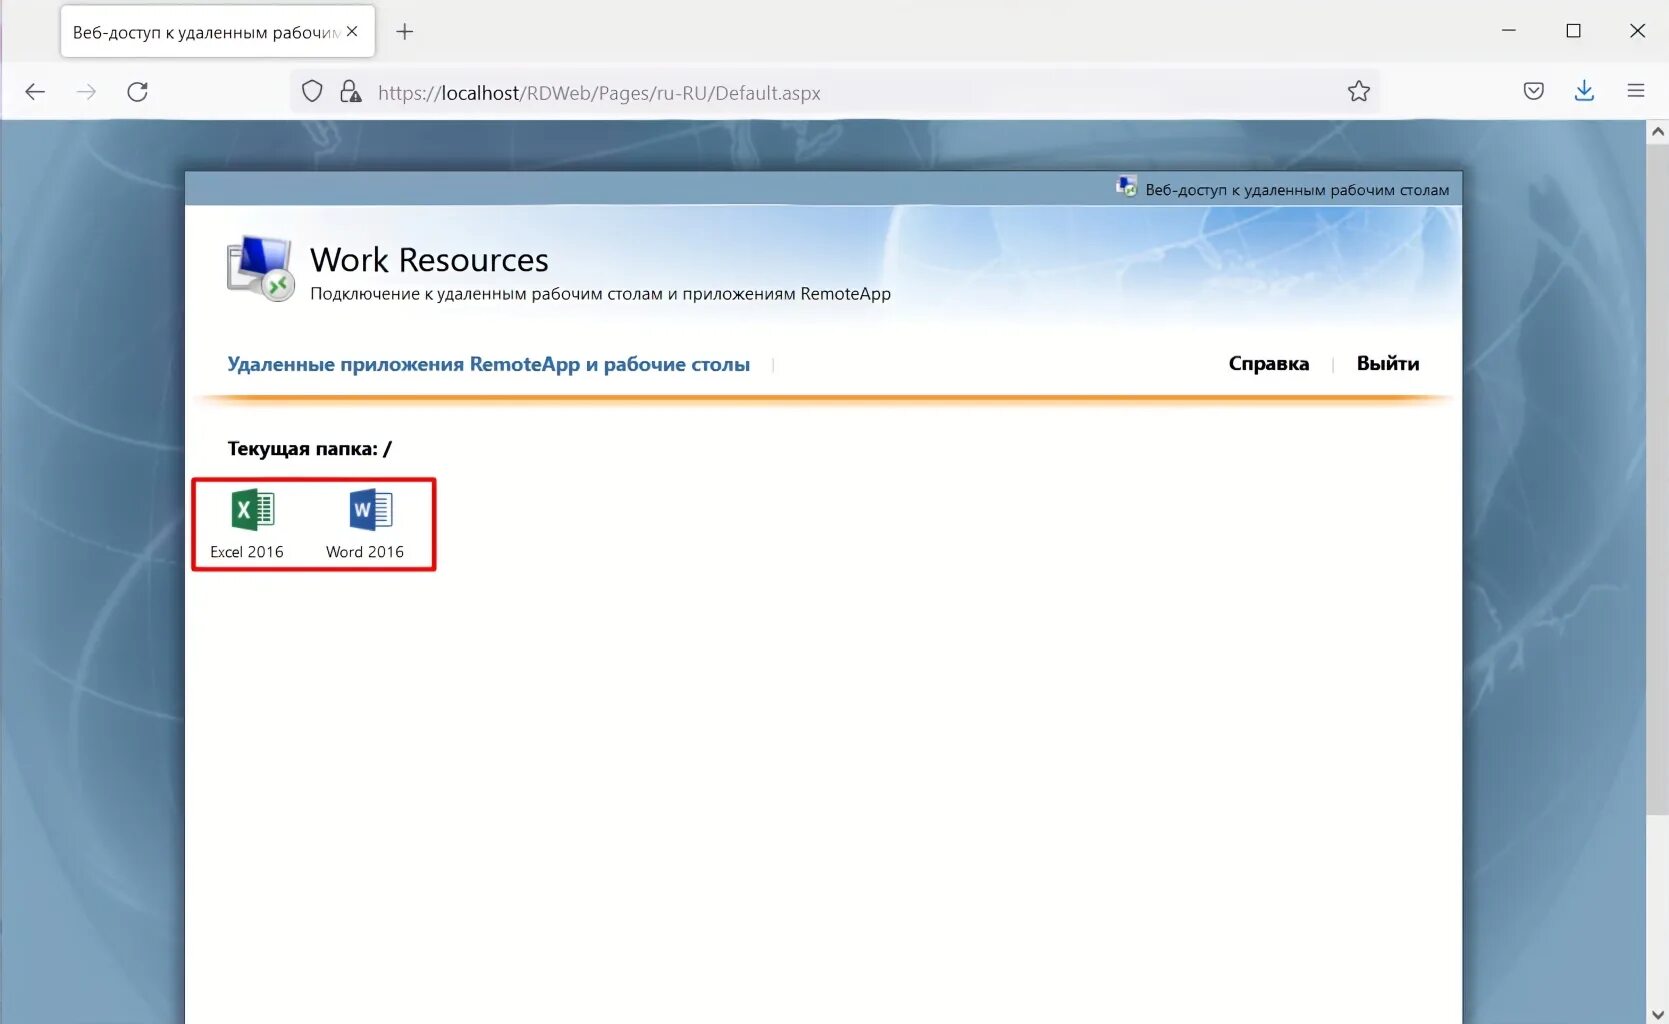The height and width of the screenshot is (1024, 1669).
Task: Close the Веб-доступ tab
Action: 352,32
